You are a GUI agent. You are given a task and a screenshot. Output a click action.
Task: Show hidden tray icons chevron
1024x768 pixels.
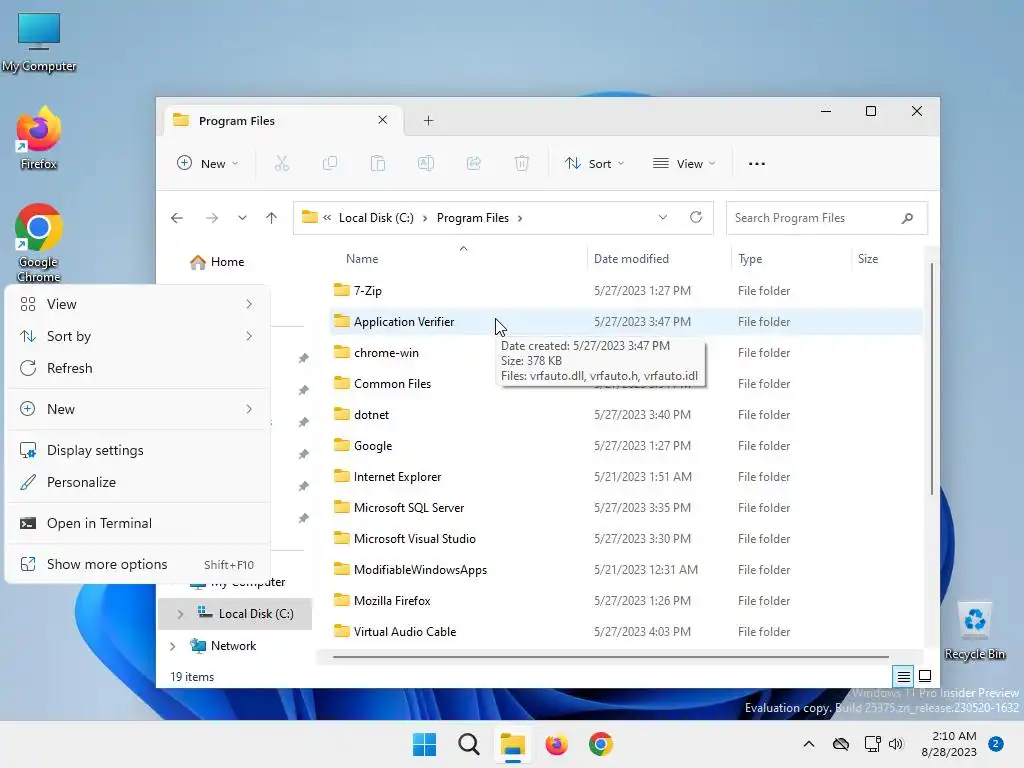(808, 744)
